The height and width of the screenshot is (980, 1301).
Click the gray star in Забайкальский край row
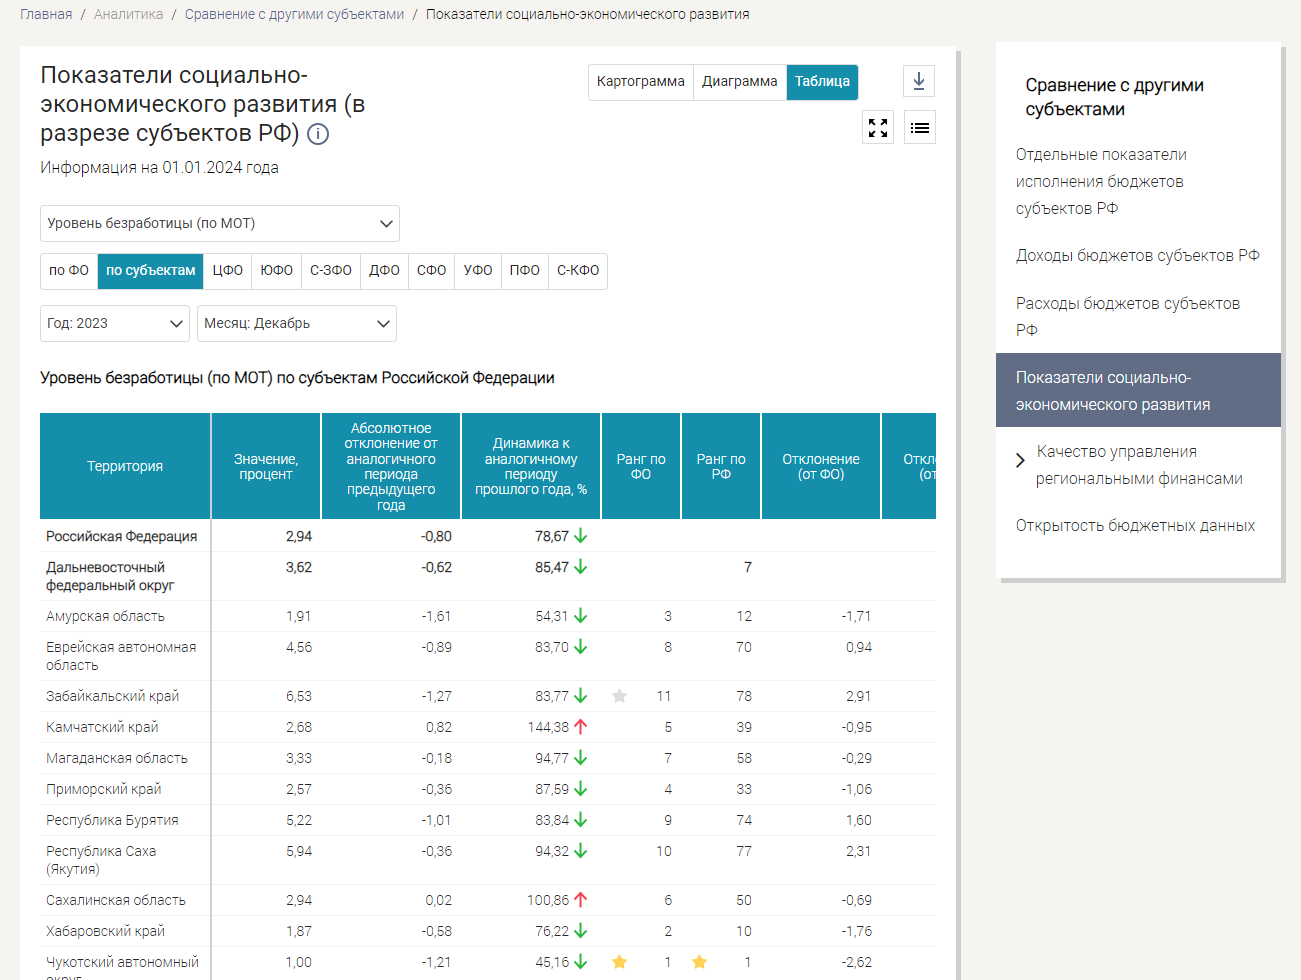620,696
